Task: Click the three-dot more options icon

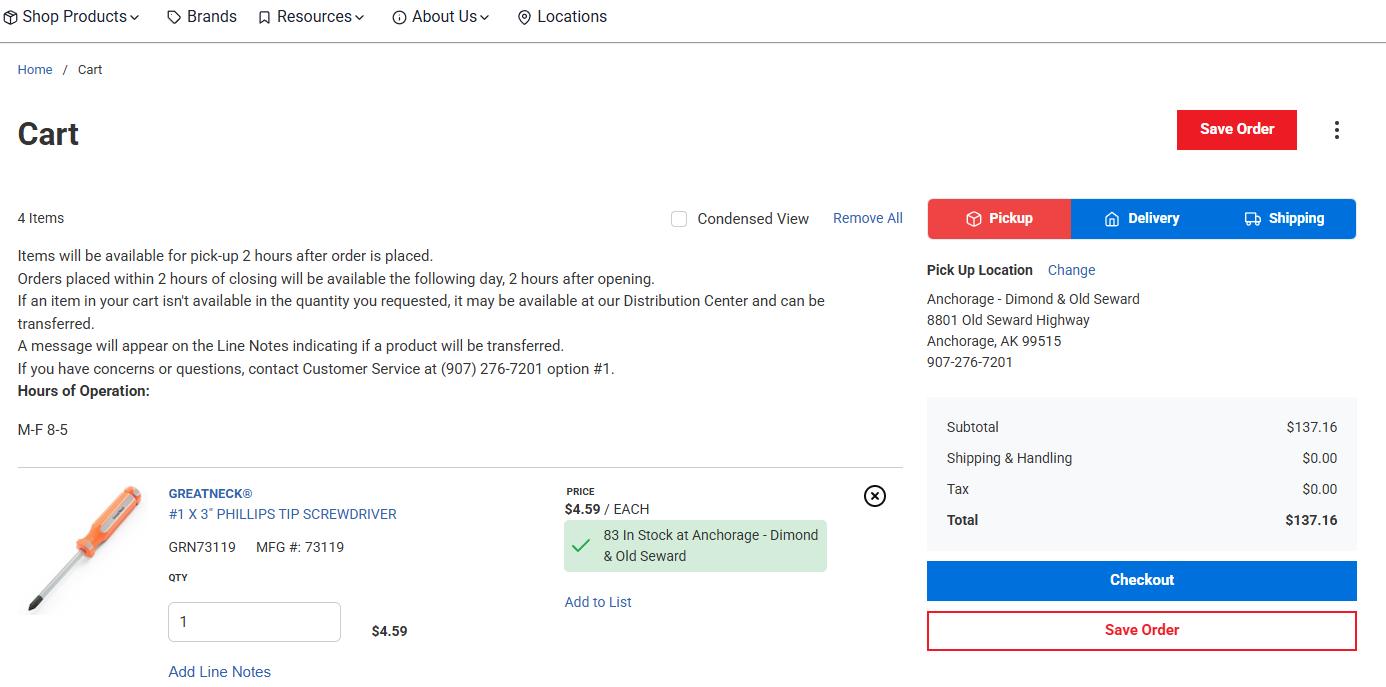Action: (x=1336, y=130)
